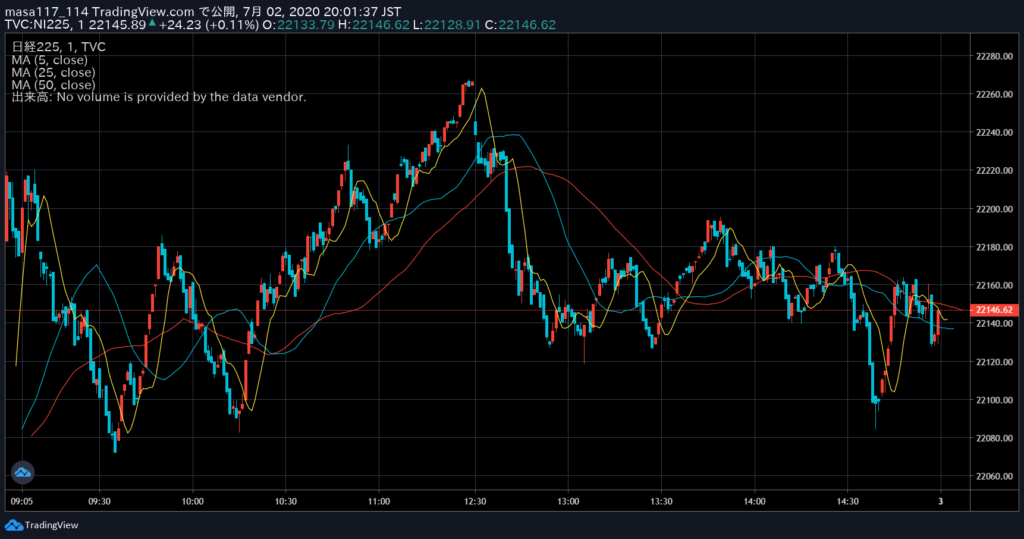Click the 22200.00 price axis label
1024x539 pixels.
pos(995,209)
